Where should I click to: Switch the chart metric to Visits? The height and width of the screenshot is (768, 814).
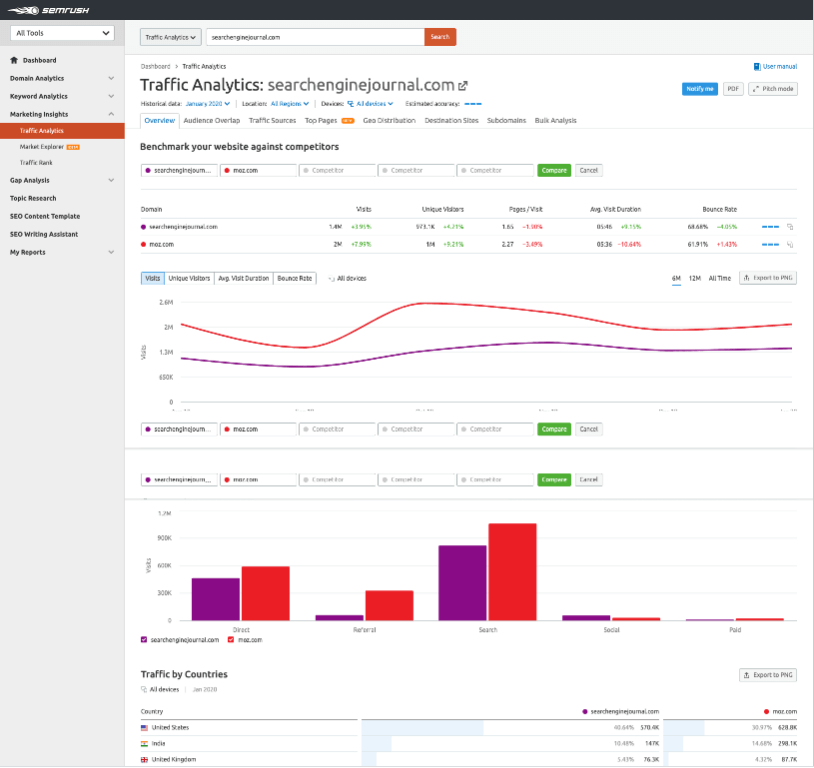[x=153, y=278]
